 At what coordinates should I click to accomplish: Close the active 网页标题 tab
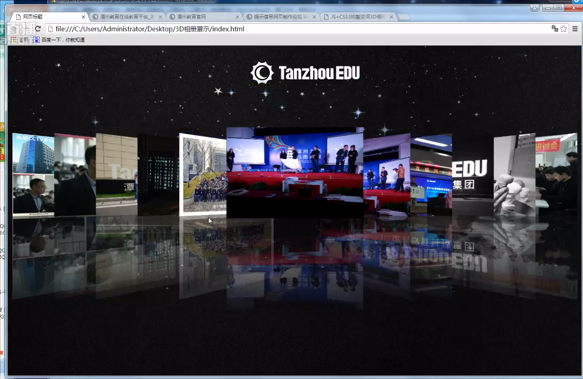(83, 17)
